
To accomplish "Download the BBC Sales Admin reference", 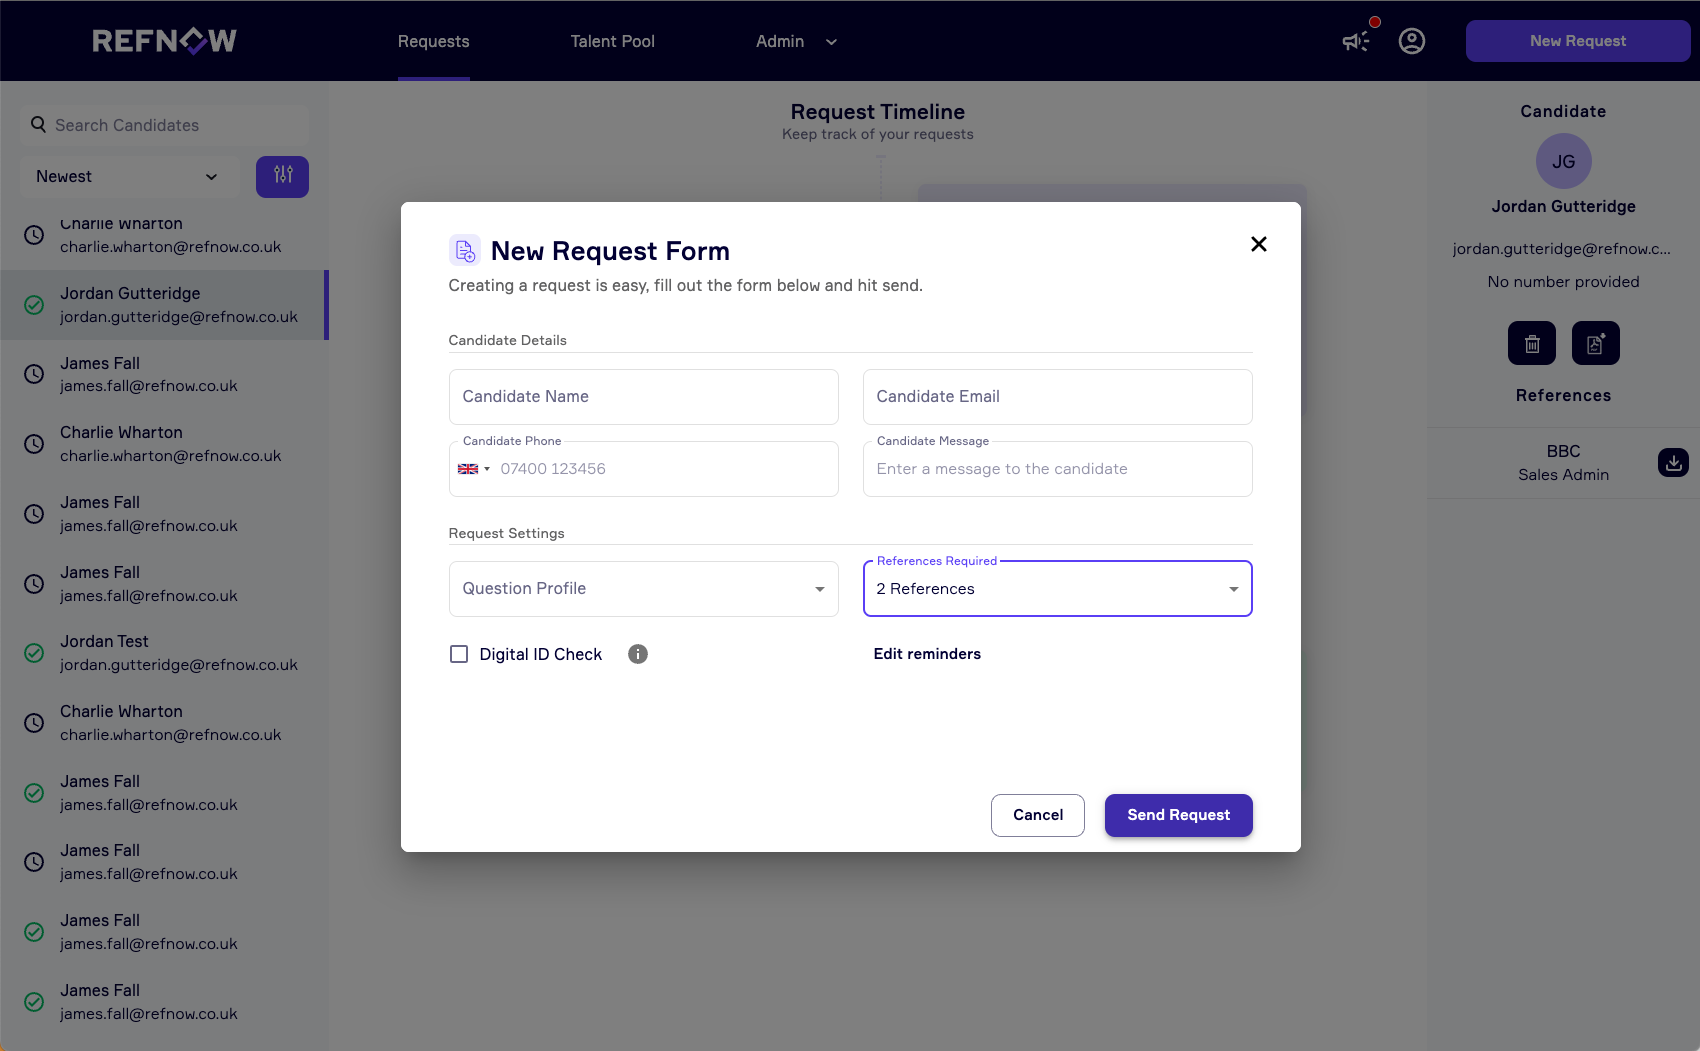I will (1672, 463).
